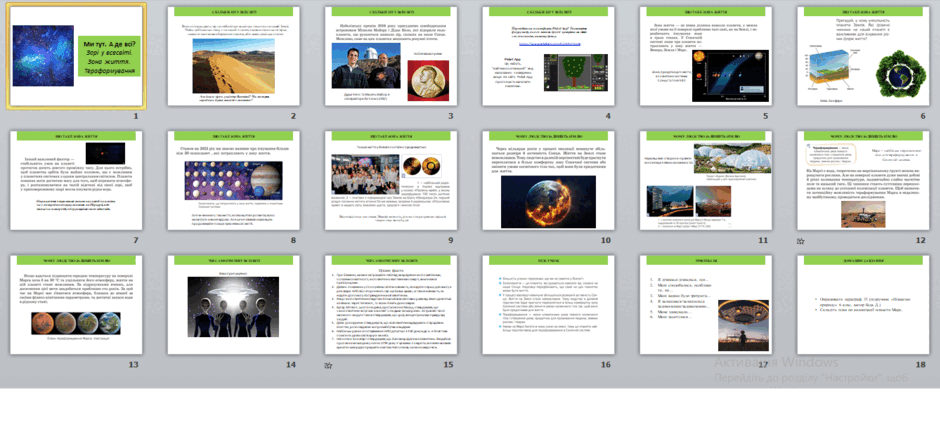This screenshot has height=439, width=940.
Task: Select slide 2 with the desert dune photo
Action: (233, 56)
